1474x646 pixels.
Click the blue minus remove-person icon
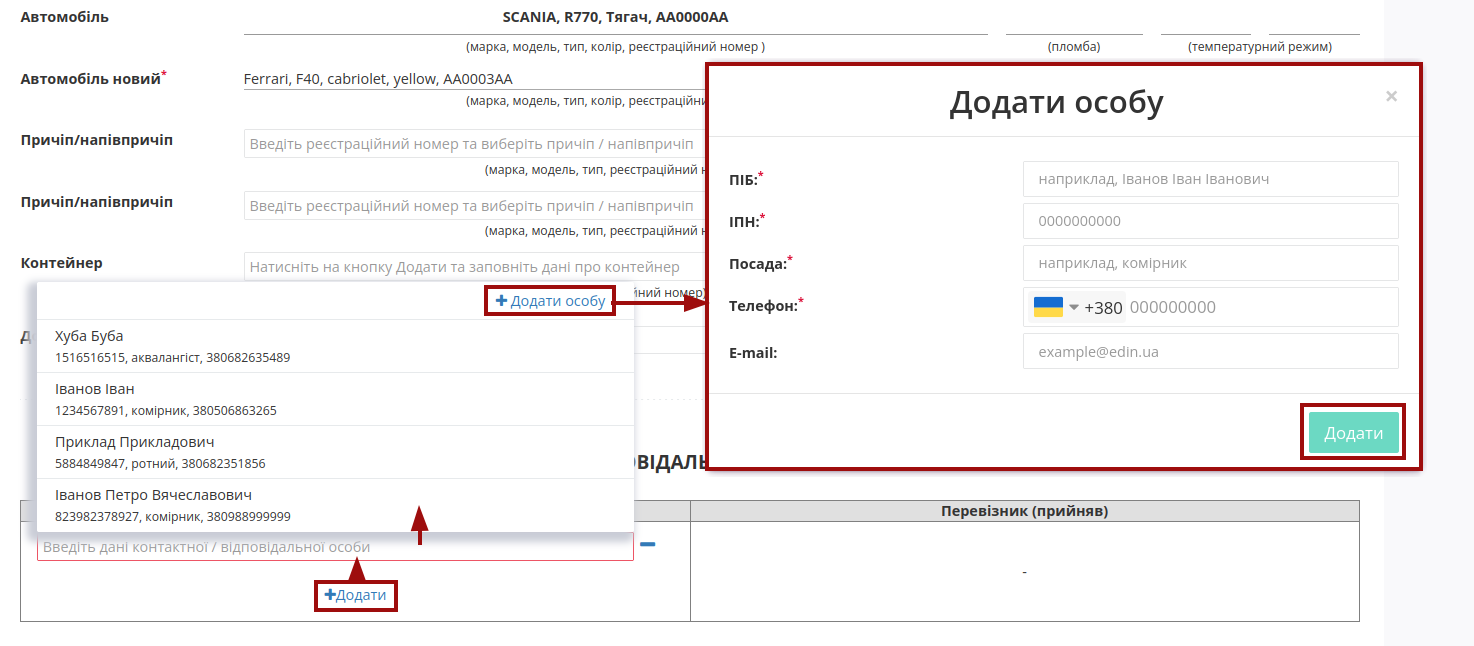tap(647, 544)
